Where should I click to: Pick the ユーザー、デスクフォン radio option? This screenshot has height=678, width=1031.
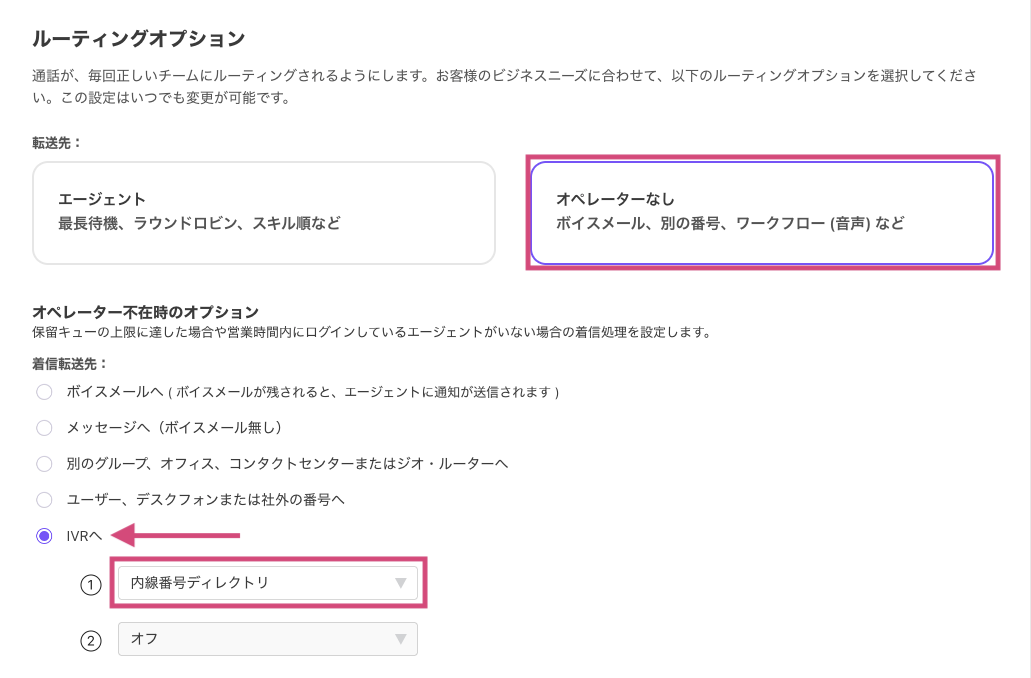click(x=44, y=499)
